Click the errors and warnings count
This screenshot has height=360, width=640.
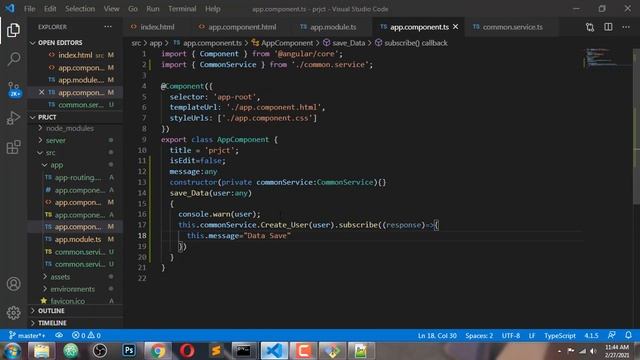click(x=86, y=336)
